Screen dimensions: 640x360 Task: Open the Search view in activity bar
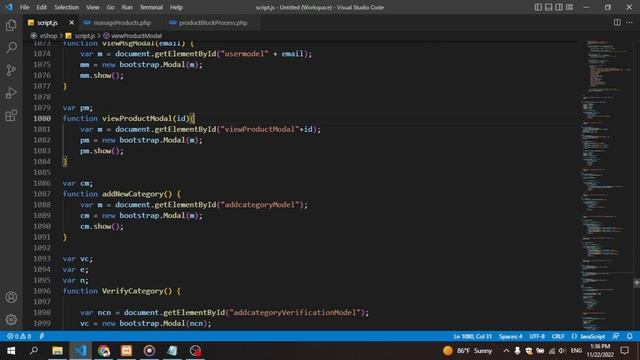pos(11,48)
